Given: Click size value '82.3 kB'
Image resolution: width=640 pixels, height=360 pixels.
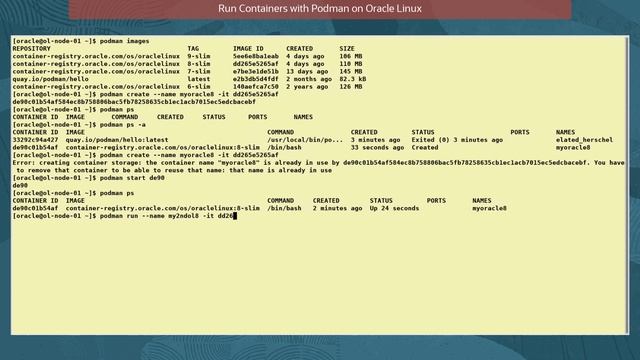Looking at the screenshot, I should point(353,79).
